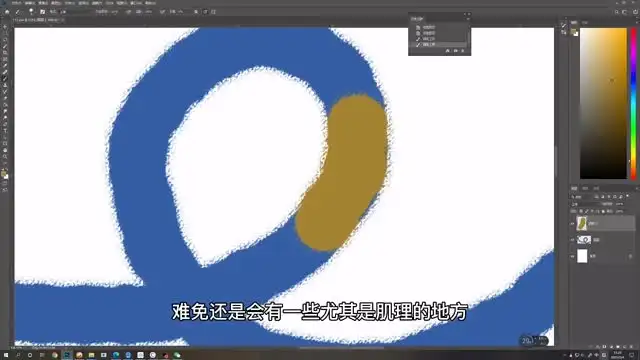Select the Move tool
Viewport: 640px width, 360px height.
pyautogui.click(x=5, y=27)
